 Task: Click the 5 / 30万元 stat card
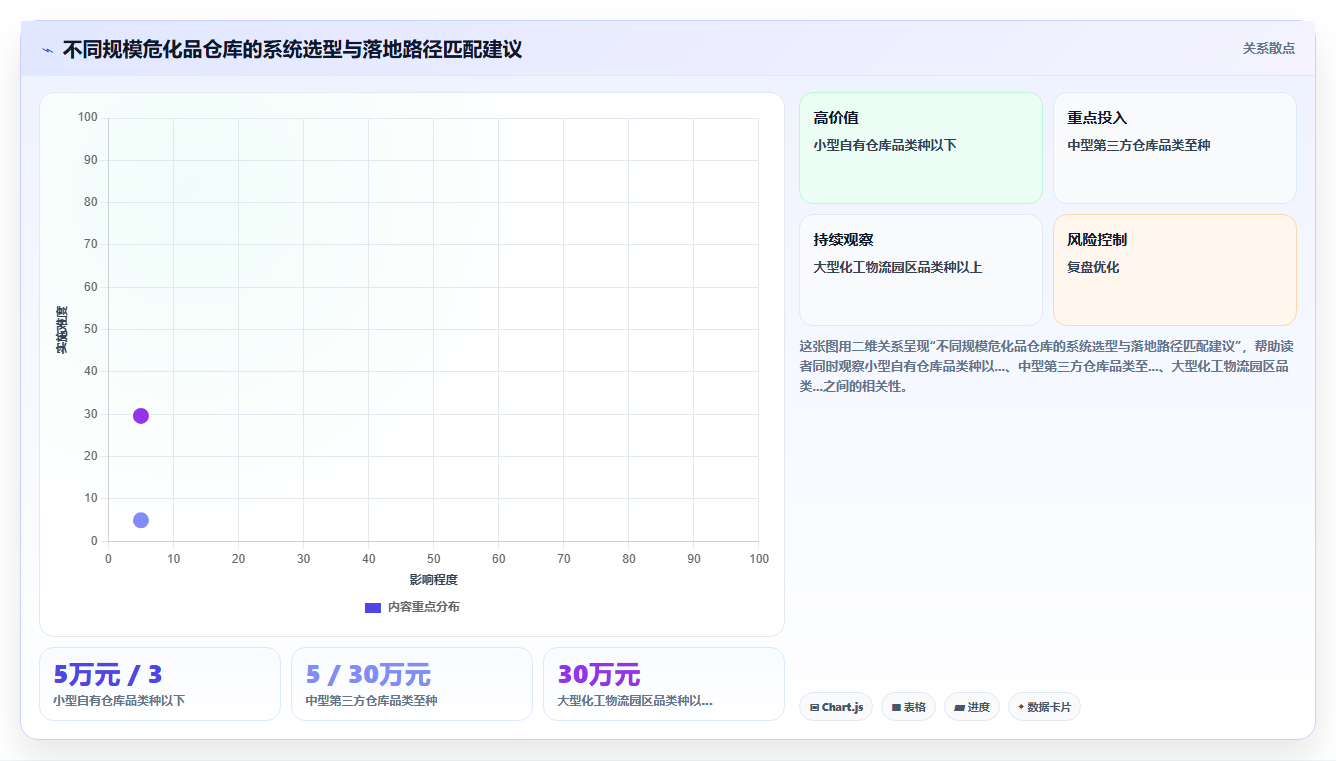point(412,684)
